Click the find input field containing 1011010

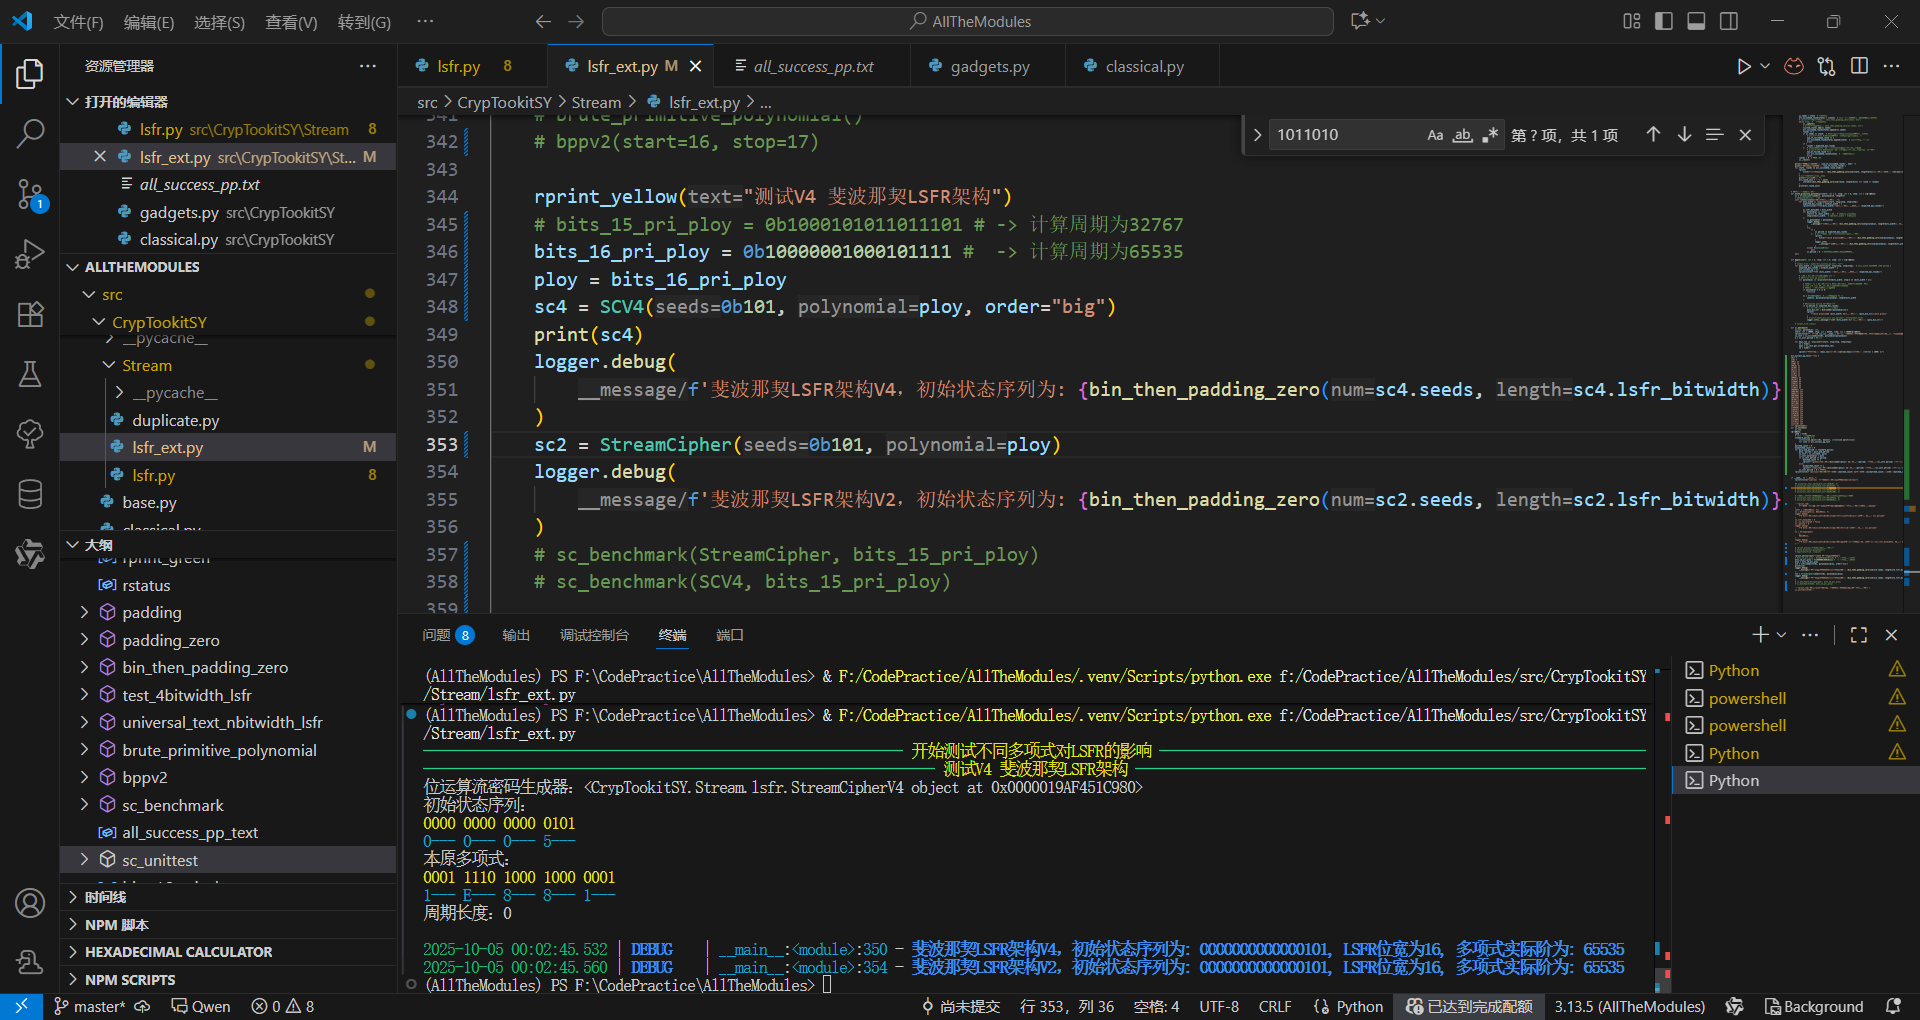pyautogui.click(x=1340, y=135)
